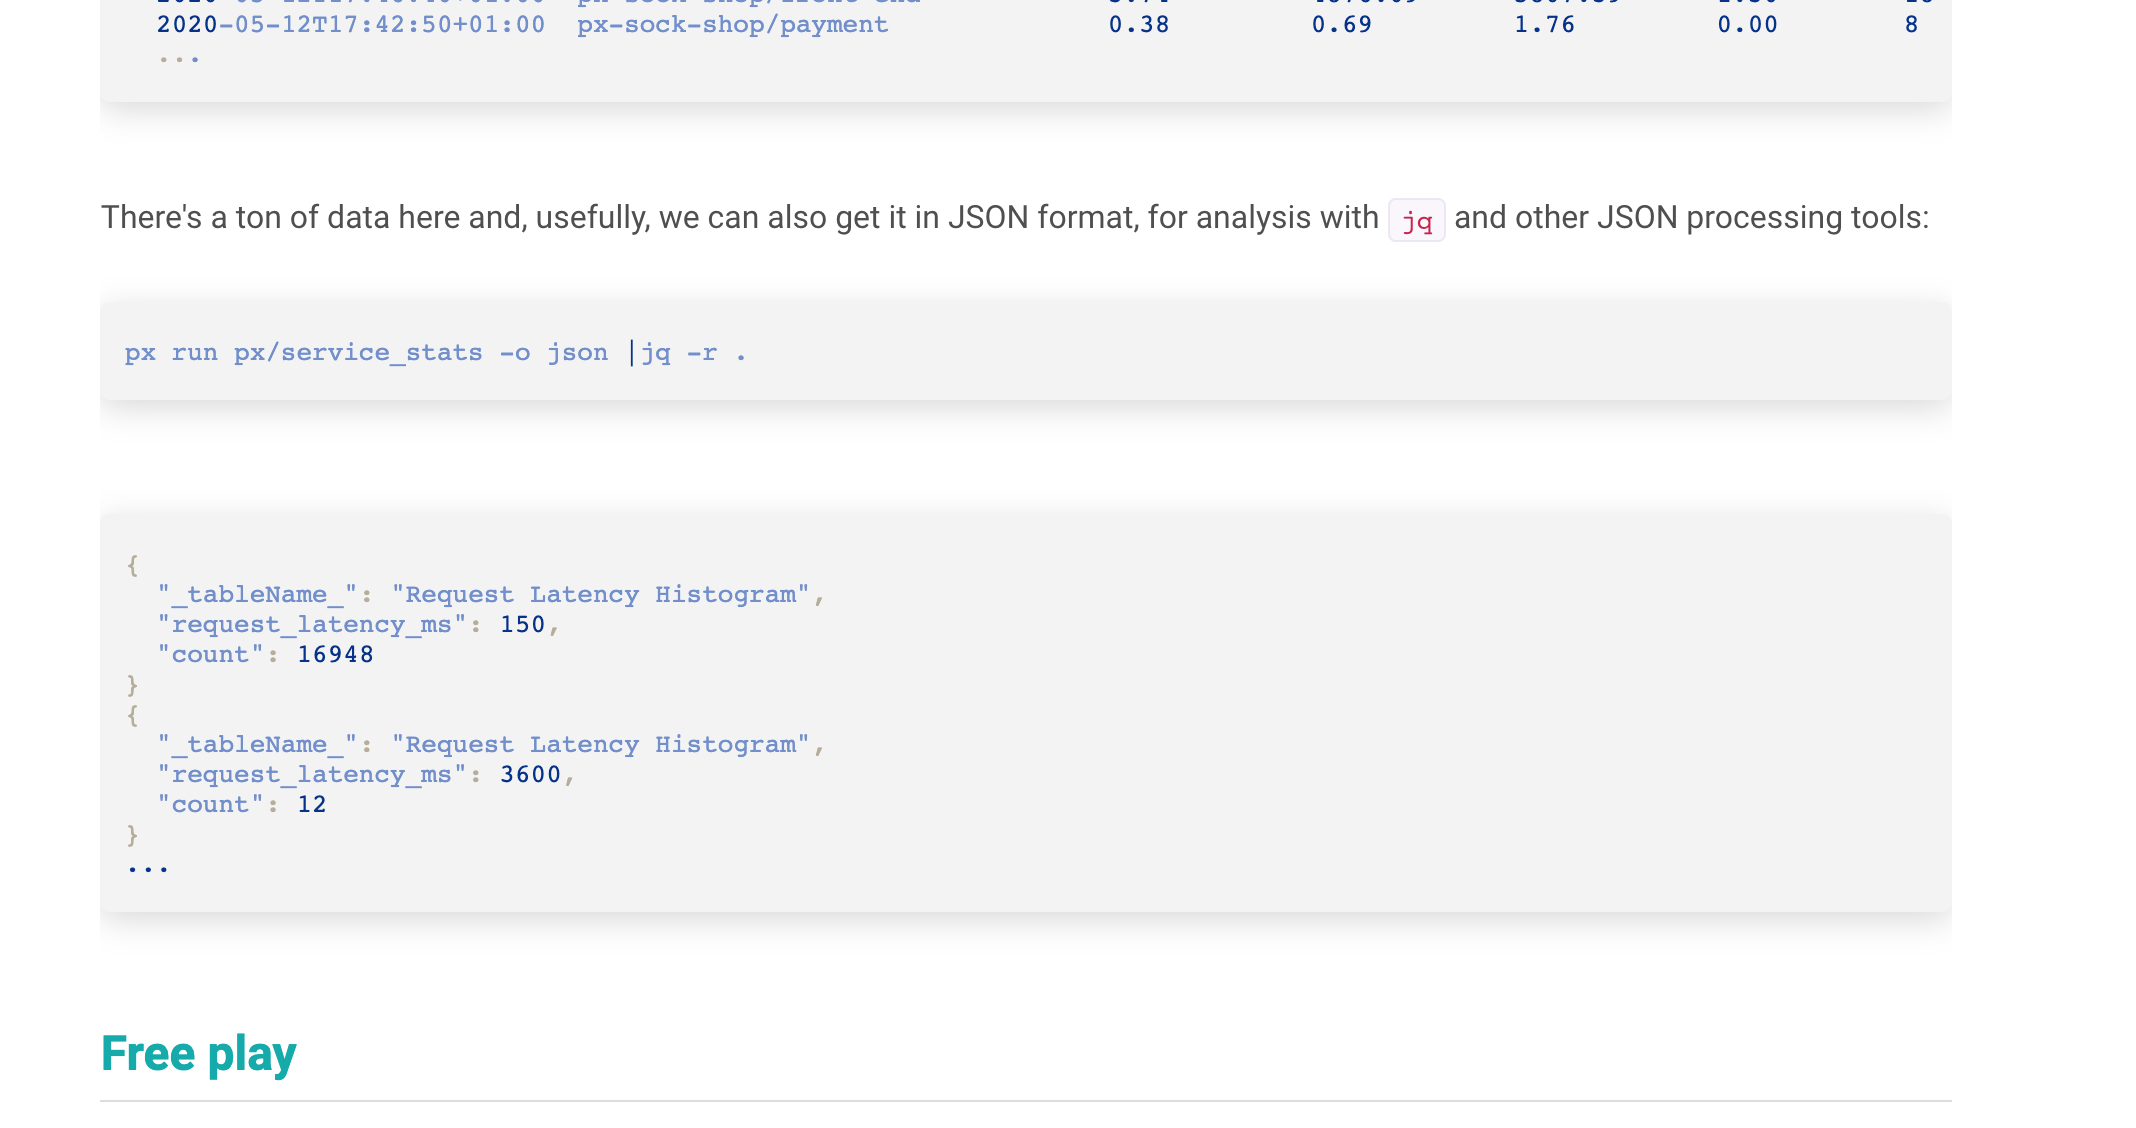The height and width of the screenshot is (1128, 2136).
Task: Click the count value 16948
Action: [335, 655]
